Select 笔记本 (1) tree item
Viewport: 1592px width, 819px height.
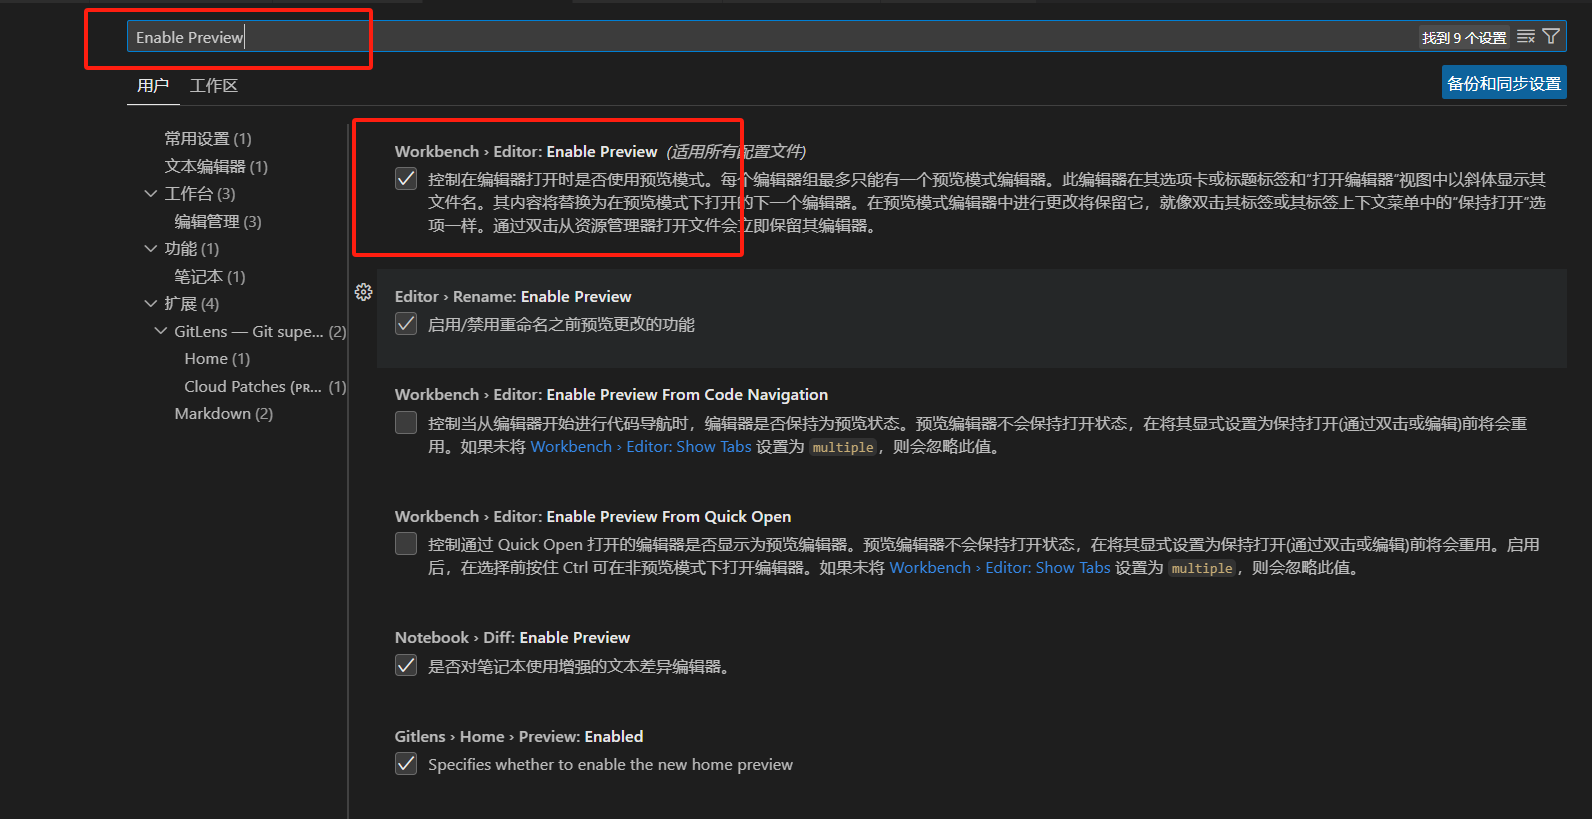(x=210, y=276)
